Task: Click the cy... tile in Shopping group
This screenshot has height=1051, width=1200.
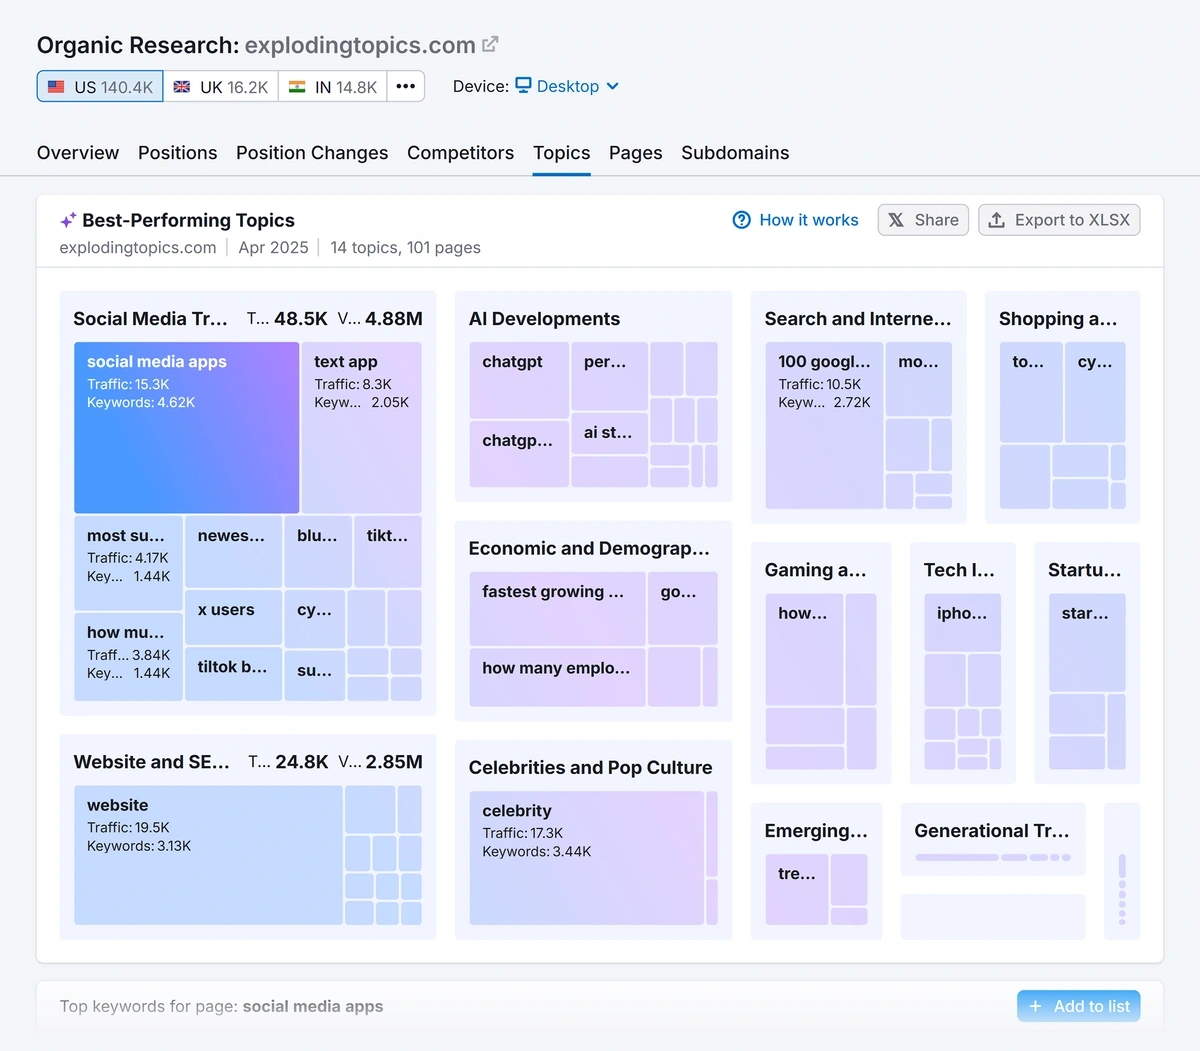Action: pyautogui.click(x=1095, y=392)
